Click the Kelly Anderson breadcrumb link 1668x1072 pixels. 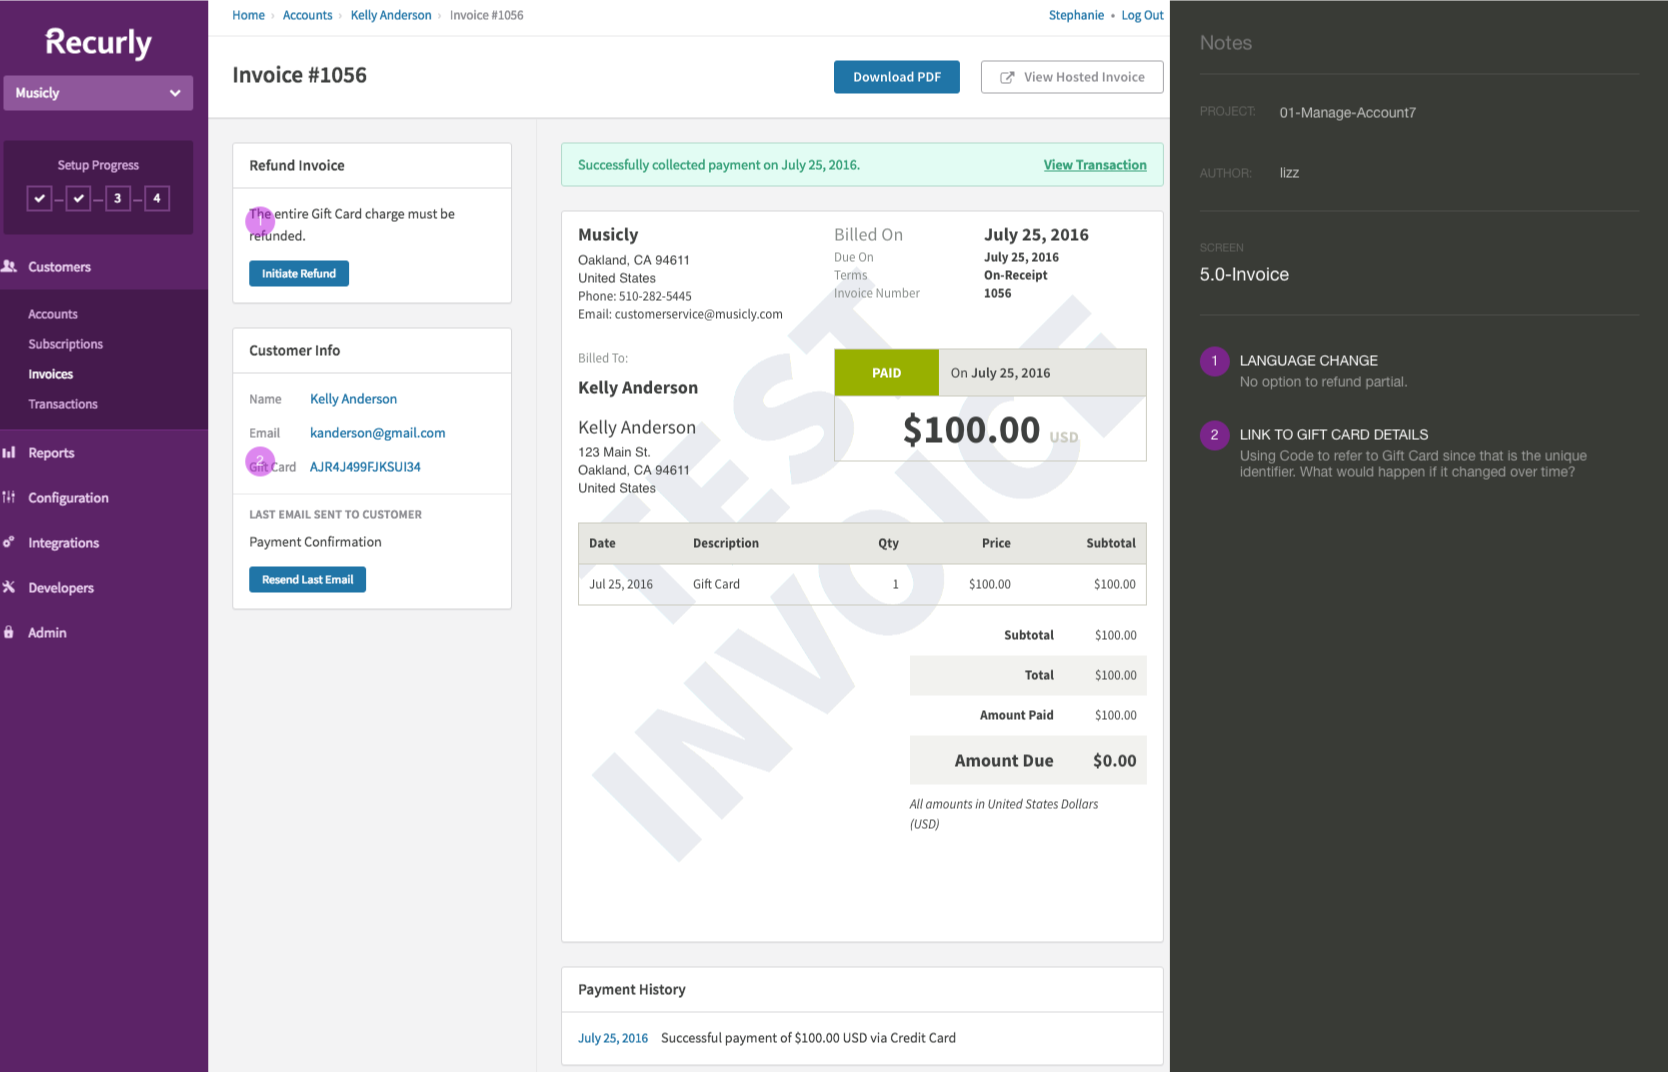click(391, 15)
